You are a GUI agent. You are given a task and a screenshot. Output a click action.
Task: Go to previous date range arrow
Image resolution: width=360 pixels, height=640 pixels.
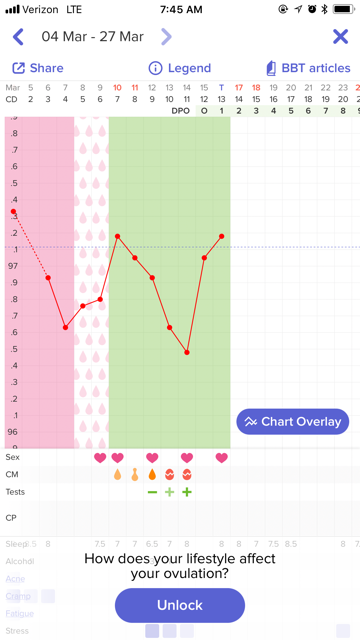coord(18,37)
